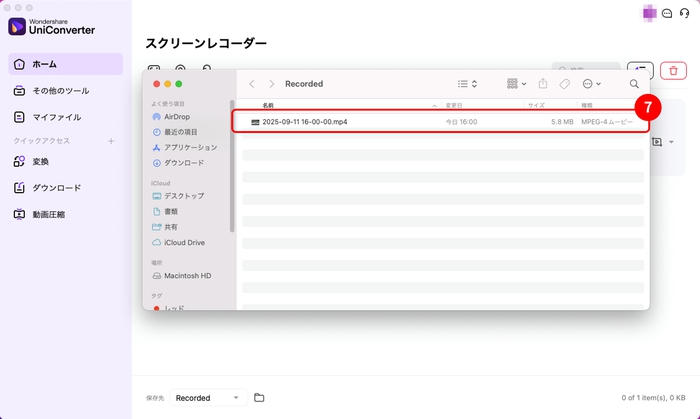Open the output folder icon beside Recorded
700x419 pixels.
259,398
